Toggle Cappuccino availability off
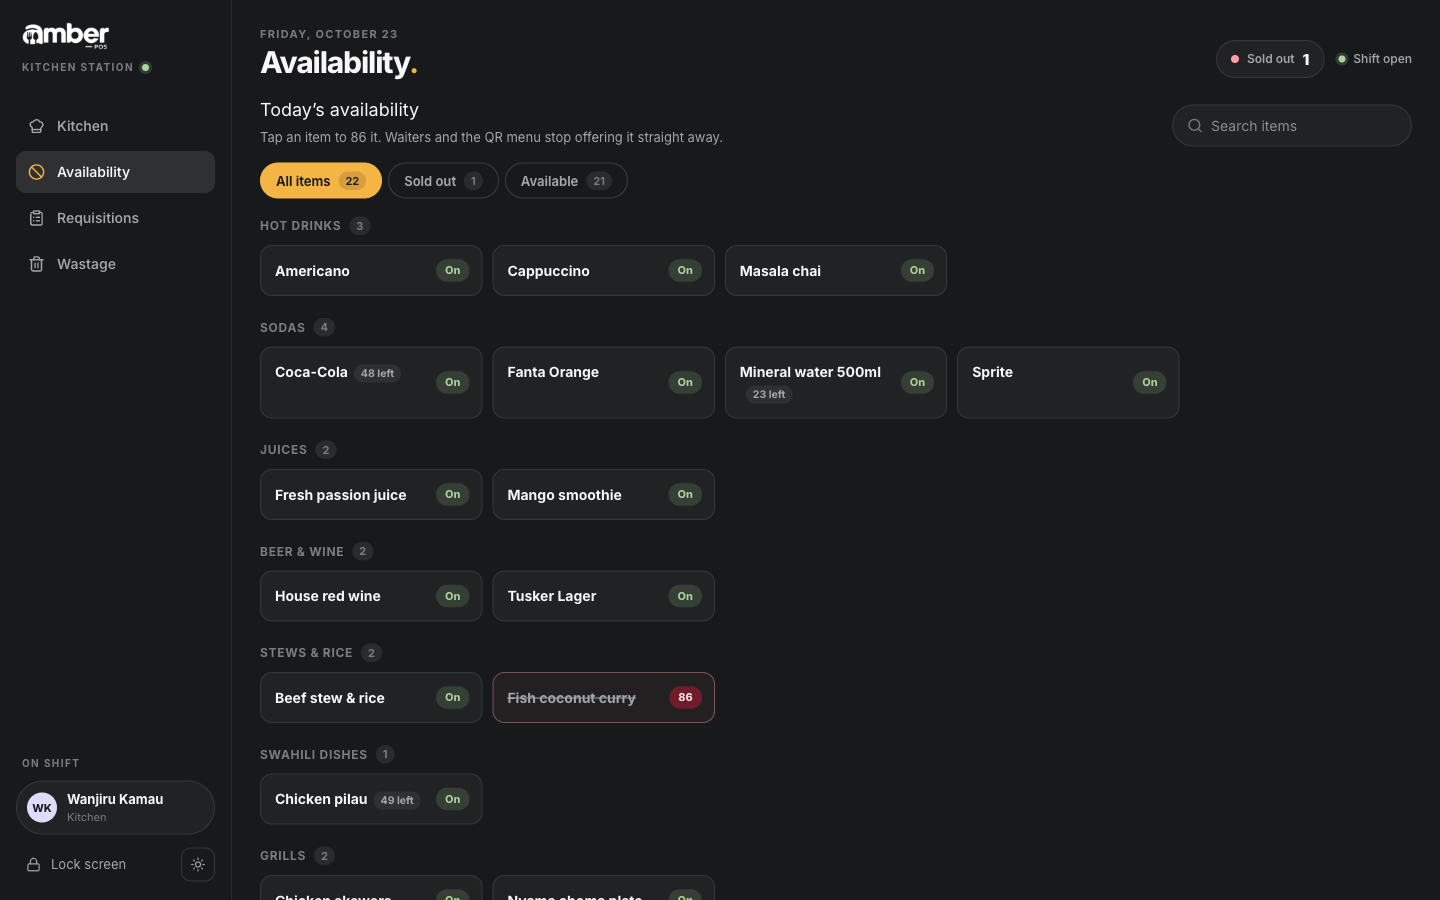 pyautogui.click(x=685, y=271)
